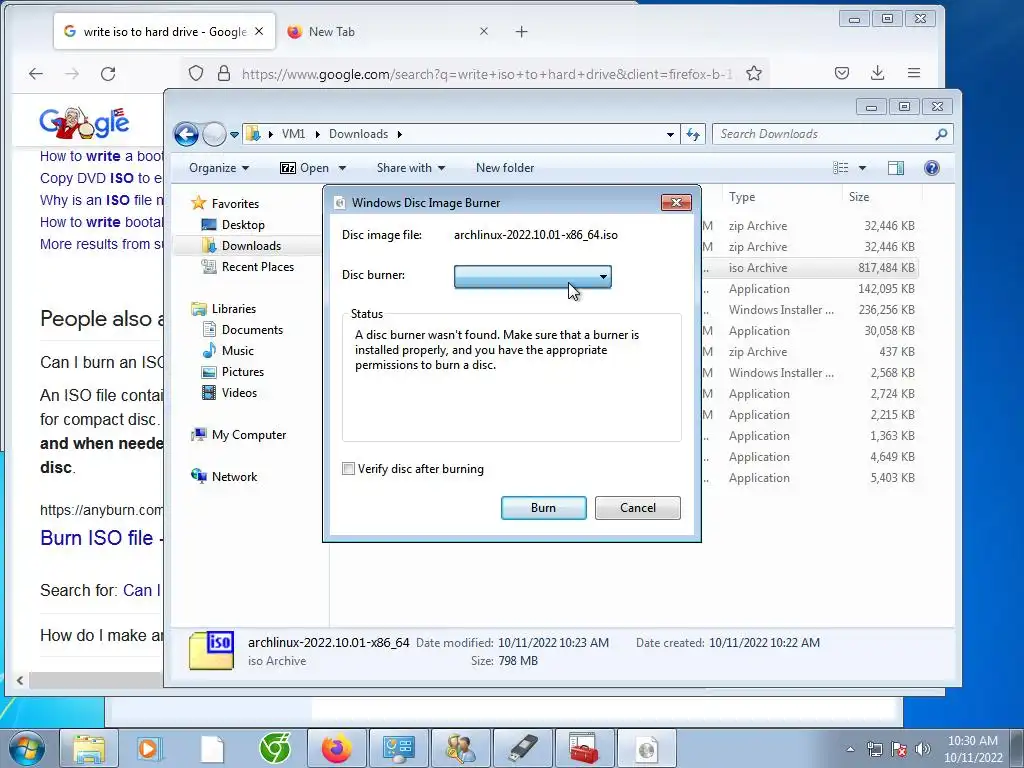Open Firefox from the taskbar

coord(337,748)
